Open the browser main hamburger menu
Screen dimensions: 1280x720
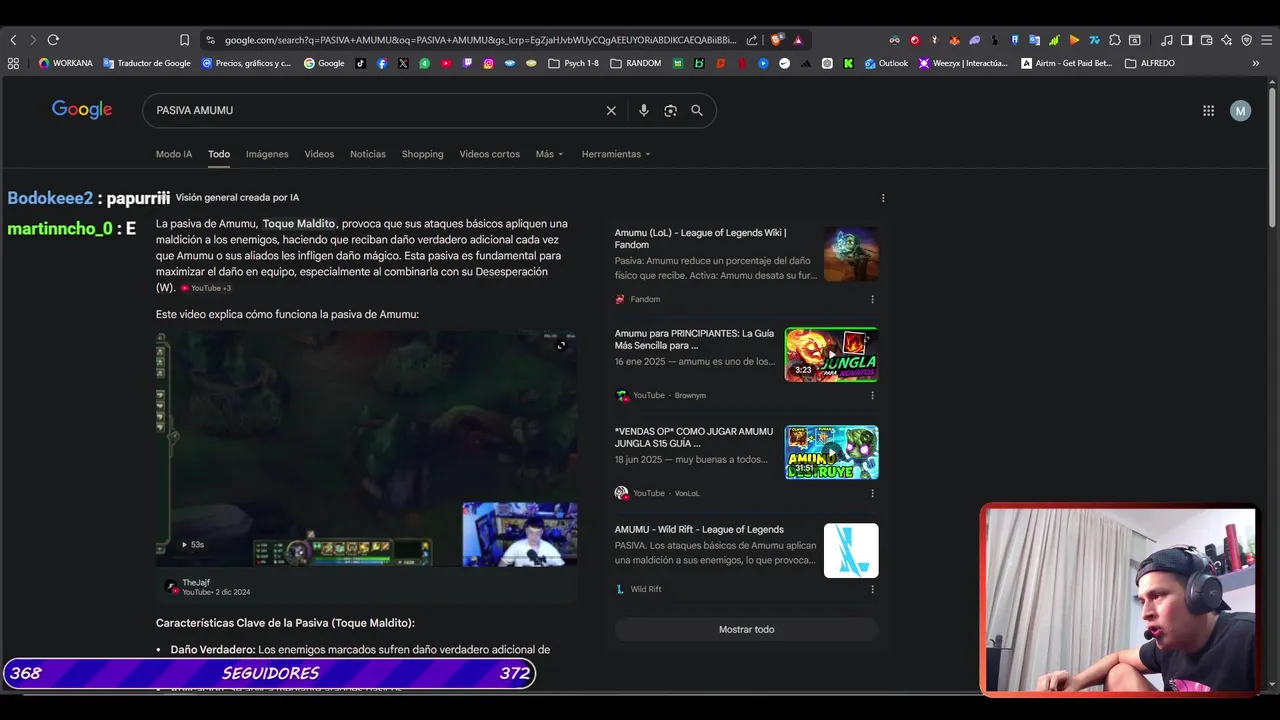pyautogui.click(x=1266, y=40)
